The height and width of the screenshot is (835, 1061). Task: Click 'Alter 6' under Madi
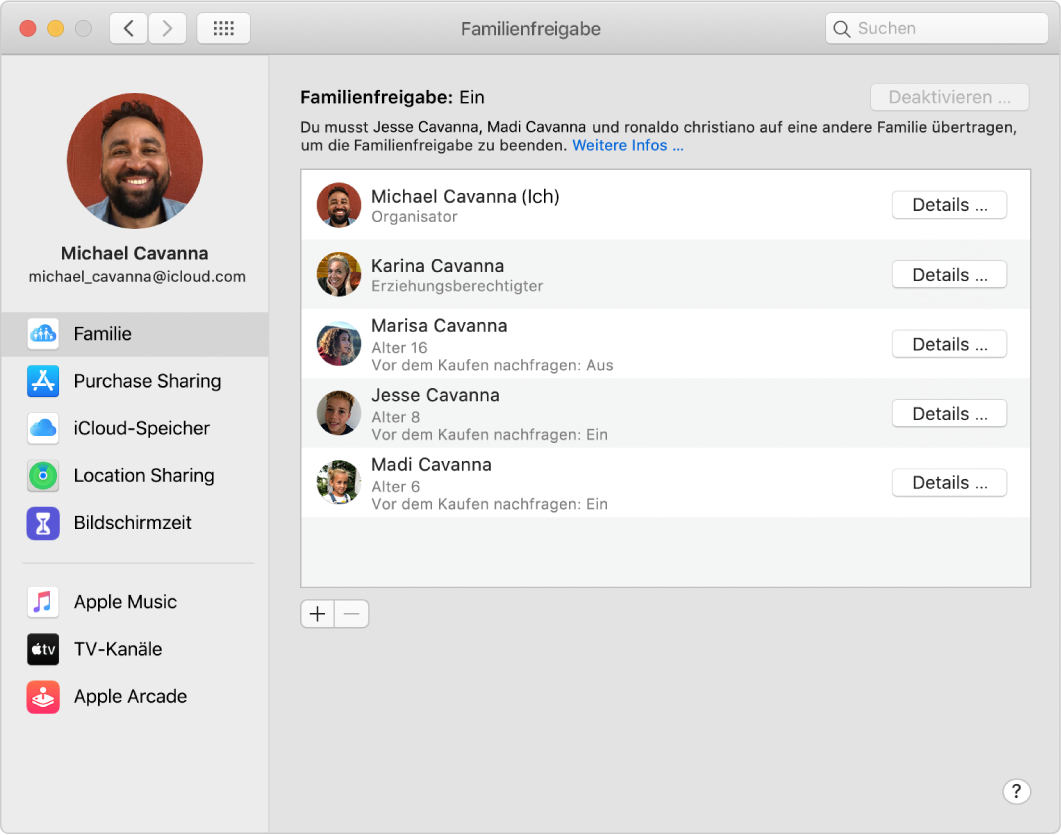395,487
